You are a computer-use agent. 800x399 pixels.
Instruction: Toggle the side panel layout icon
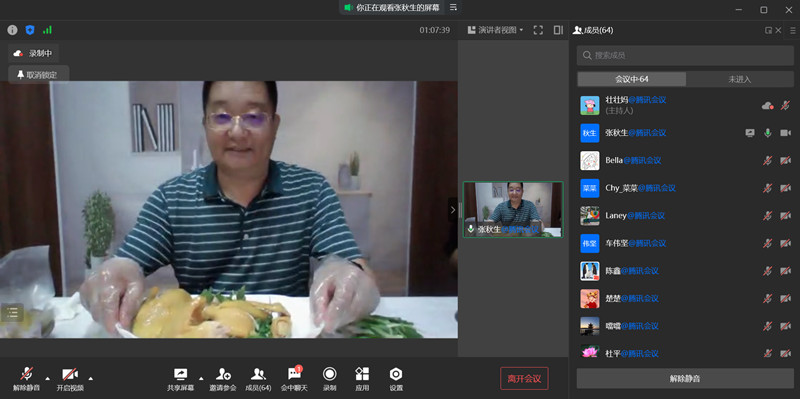tap(558, 30)
